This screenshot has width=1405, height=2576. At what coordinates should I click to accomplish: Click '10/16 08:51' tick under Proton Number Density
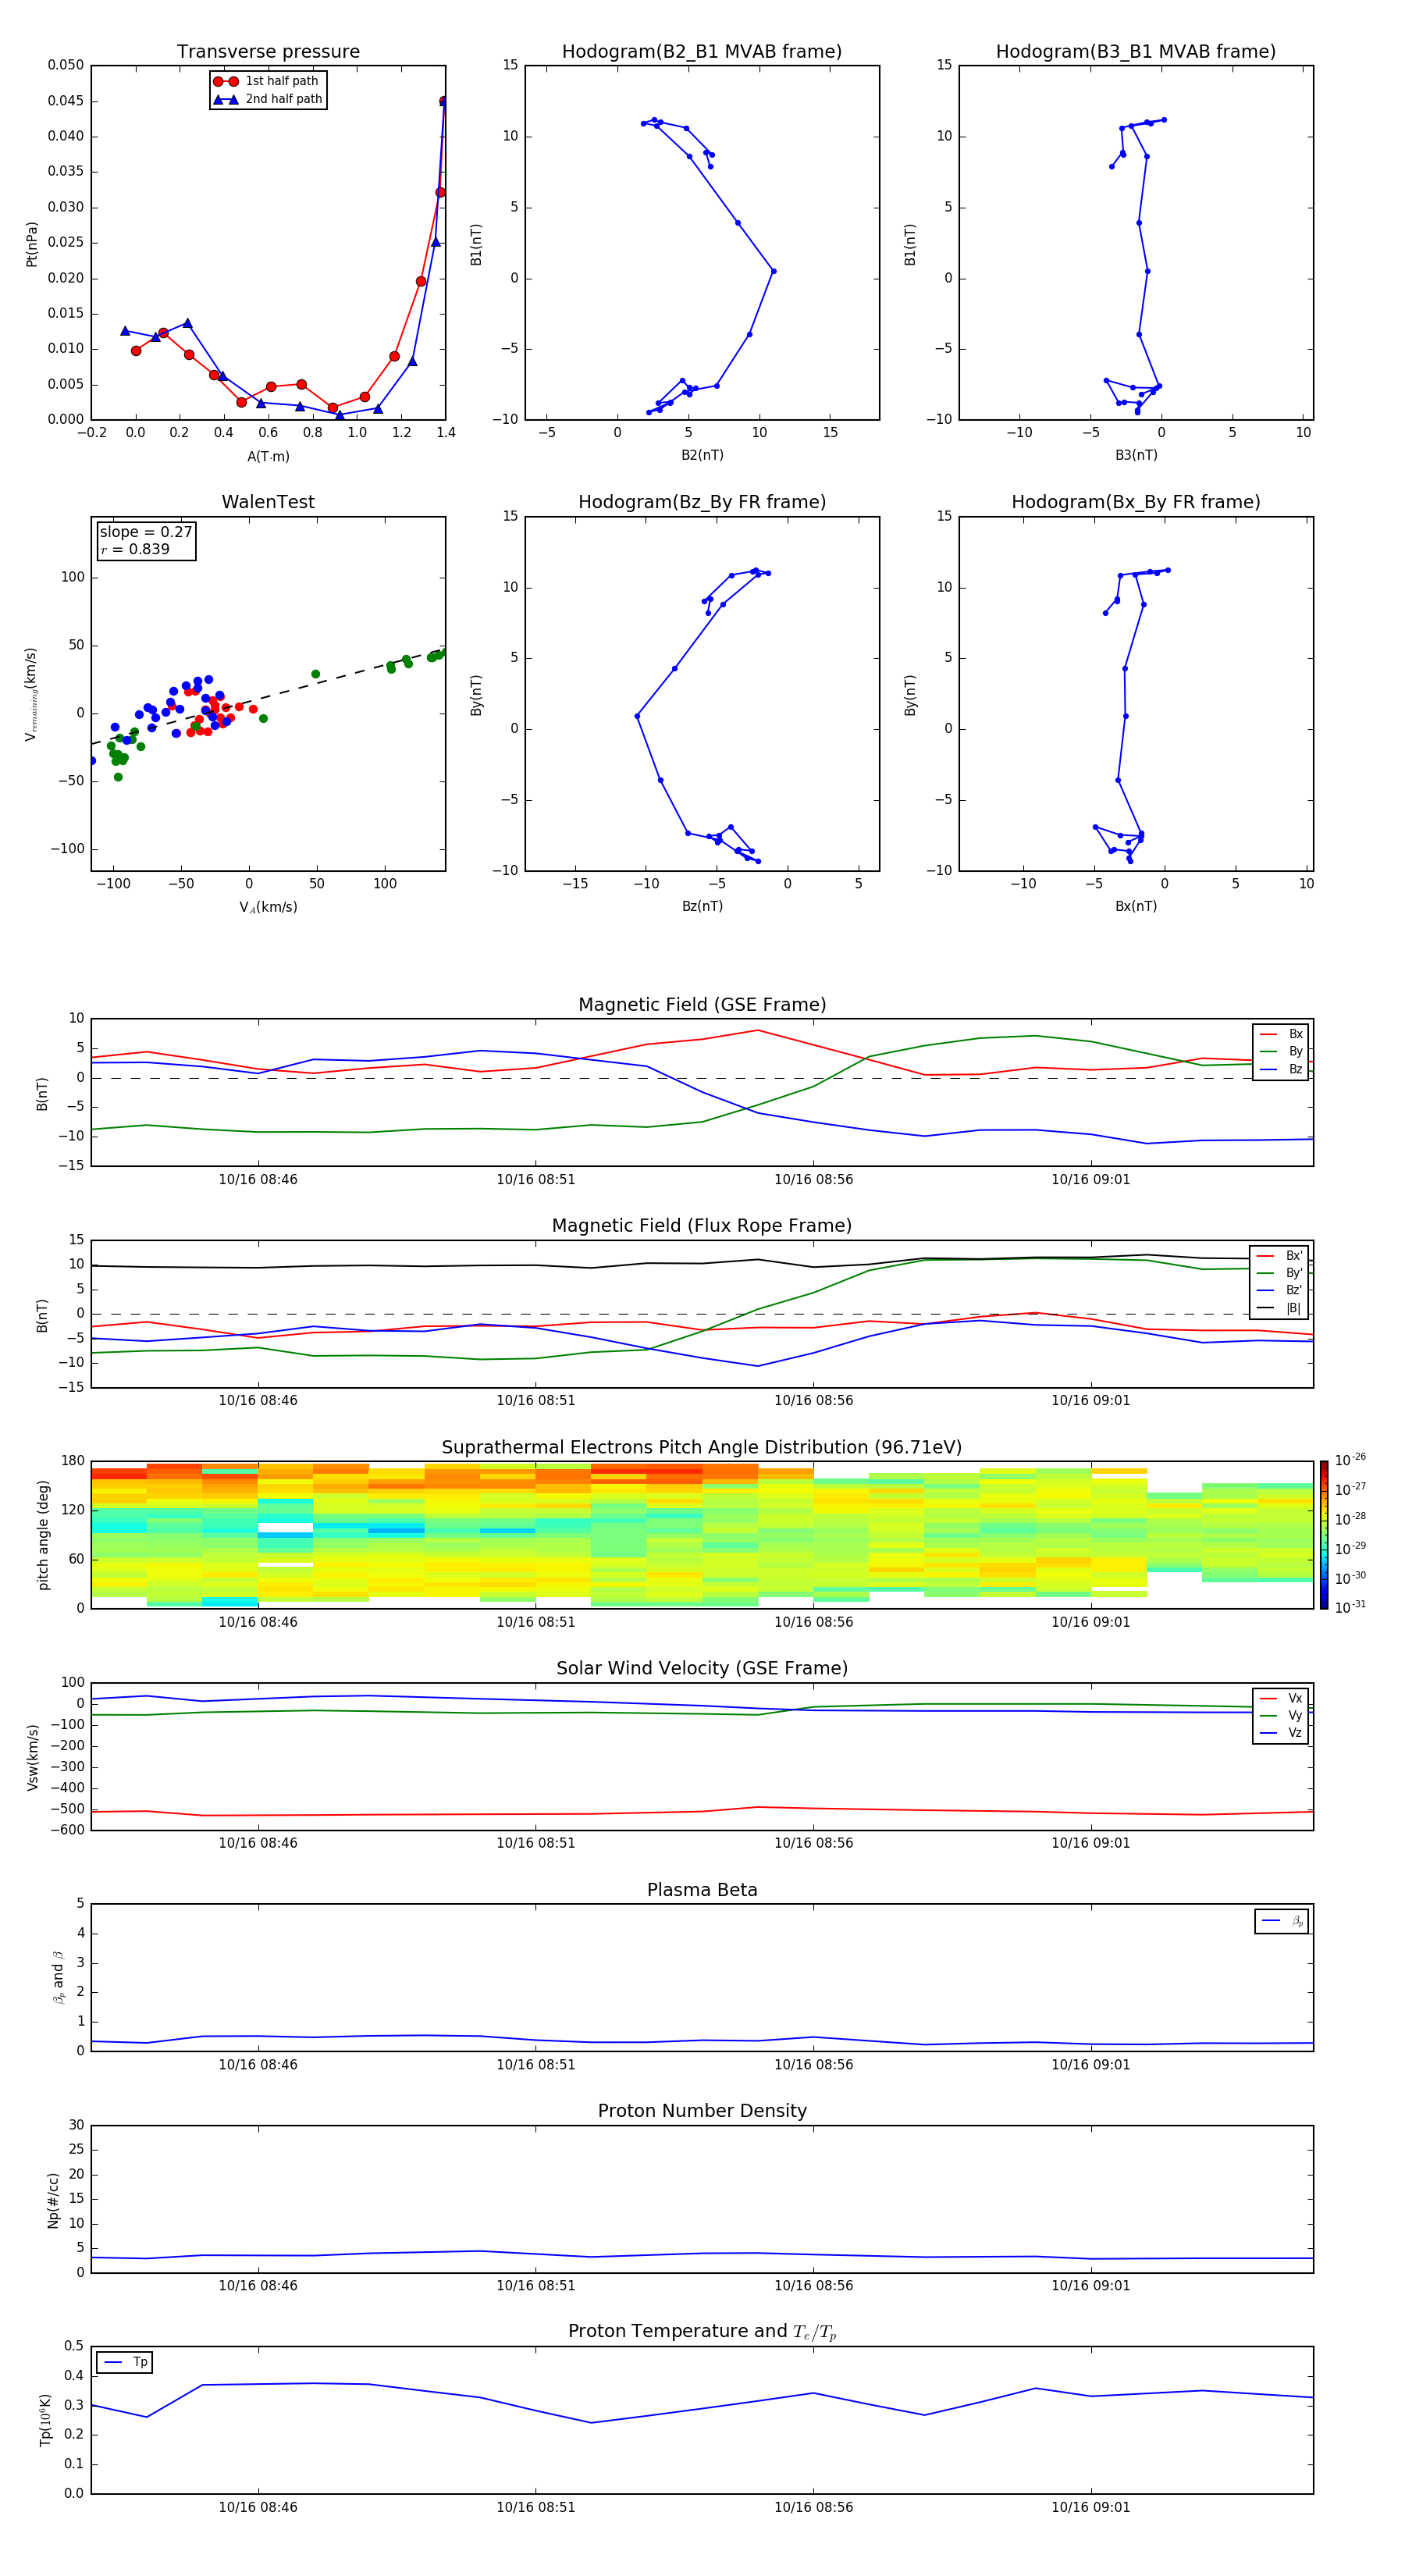536,2286
